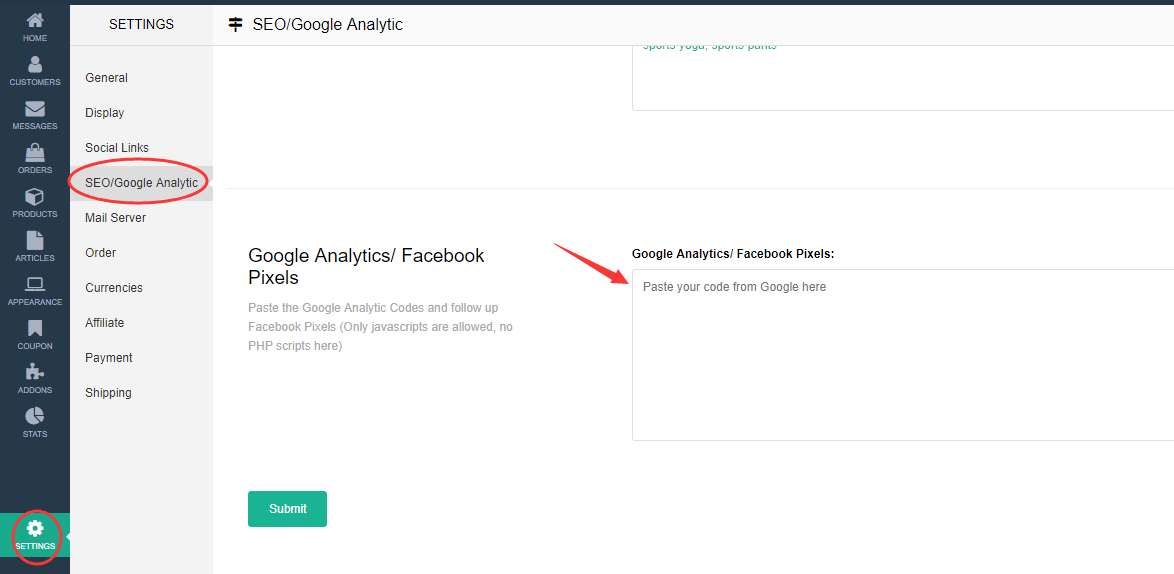Open Addons puzzle piece icon
The height and width of the screenshot is (574, 1174).
point(35,373)
